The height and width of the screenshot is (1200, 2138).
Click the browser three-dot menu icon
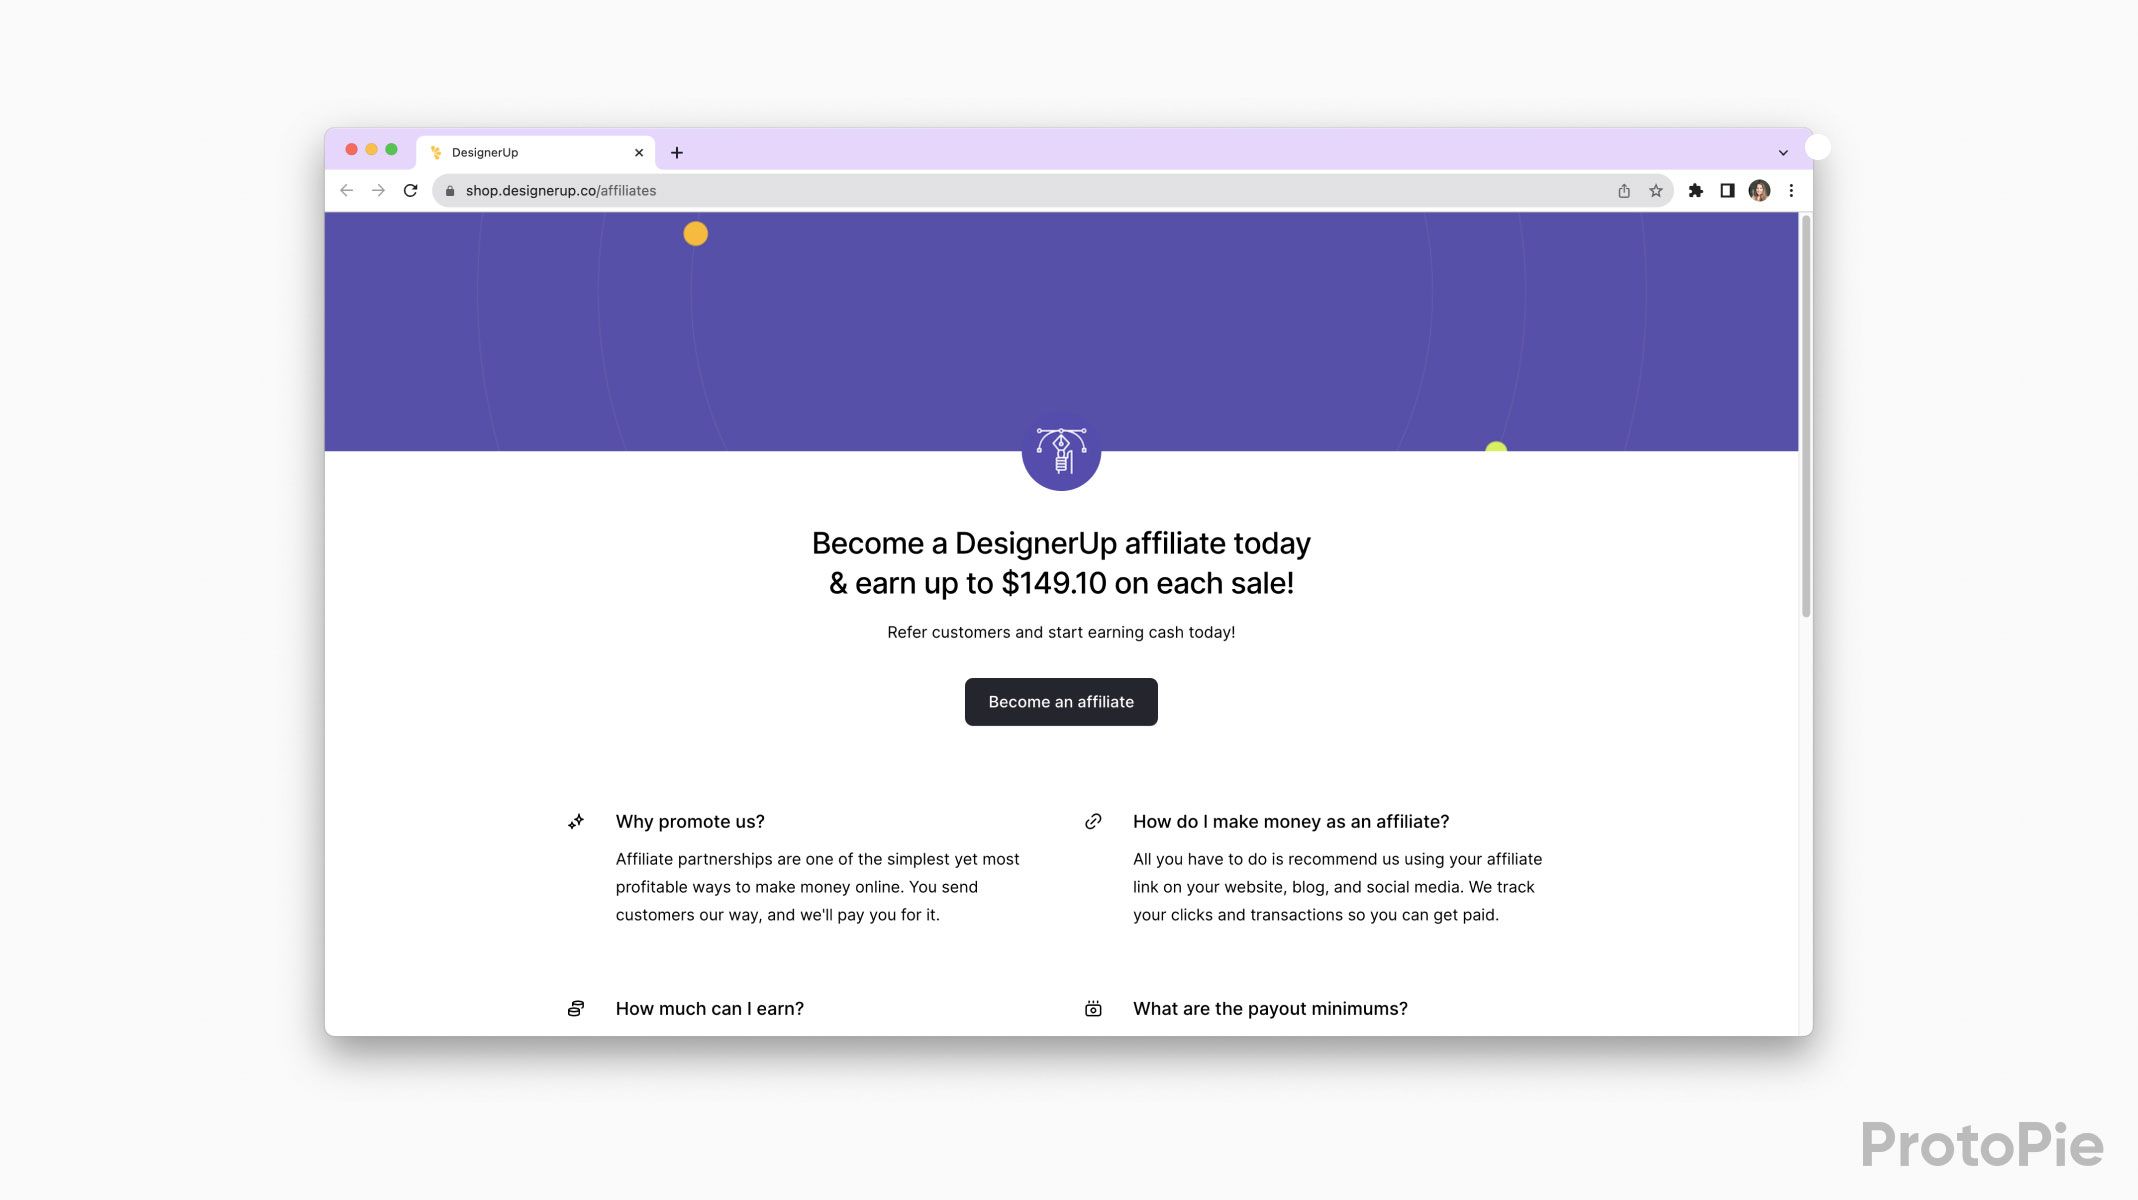click(x=1791, y=189)
